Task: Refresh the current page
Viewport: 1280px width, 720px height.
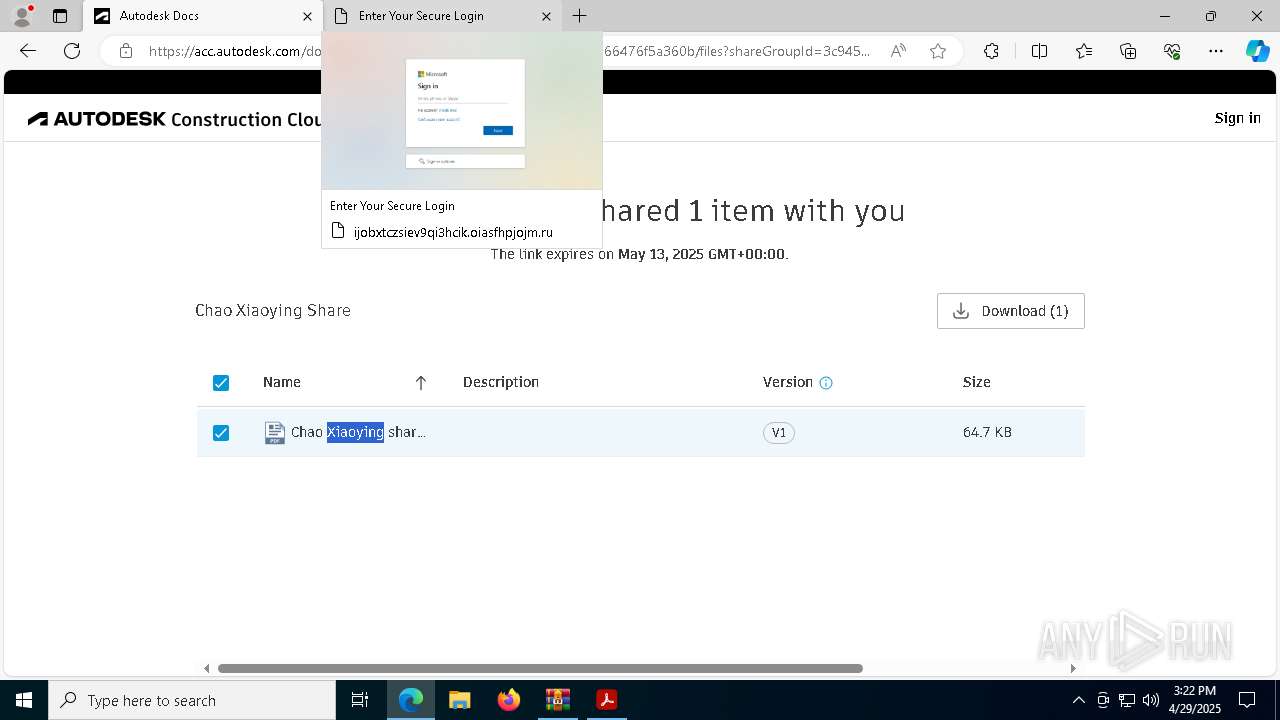Action: (x=72, y=51)
